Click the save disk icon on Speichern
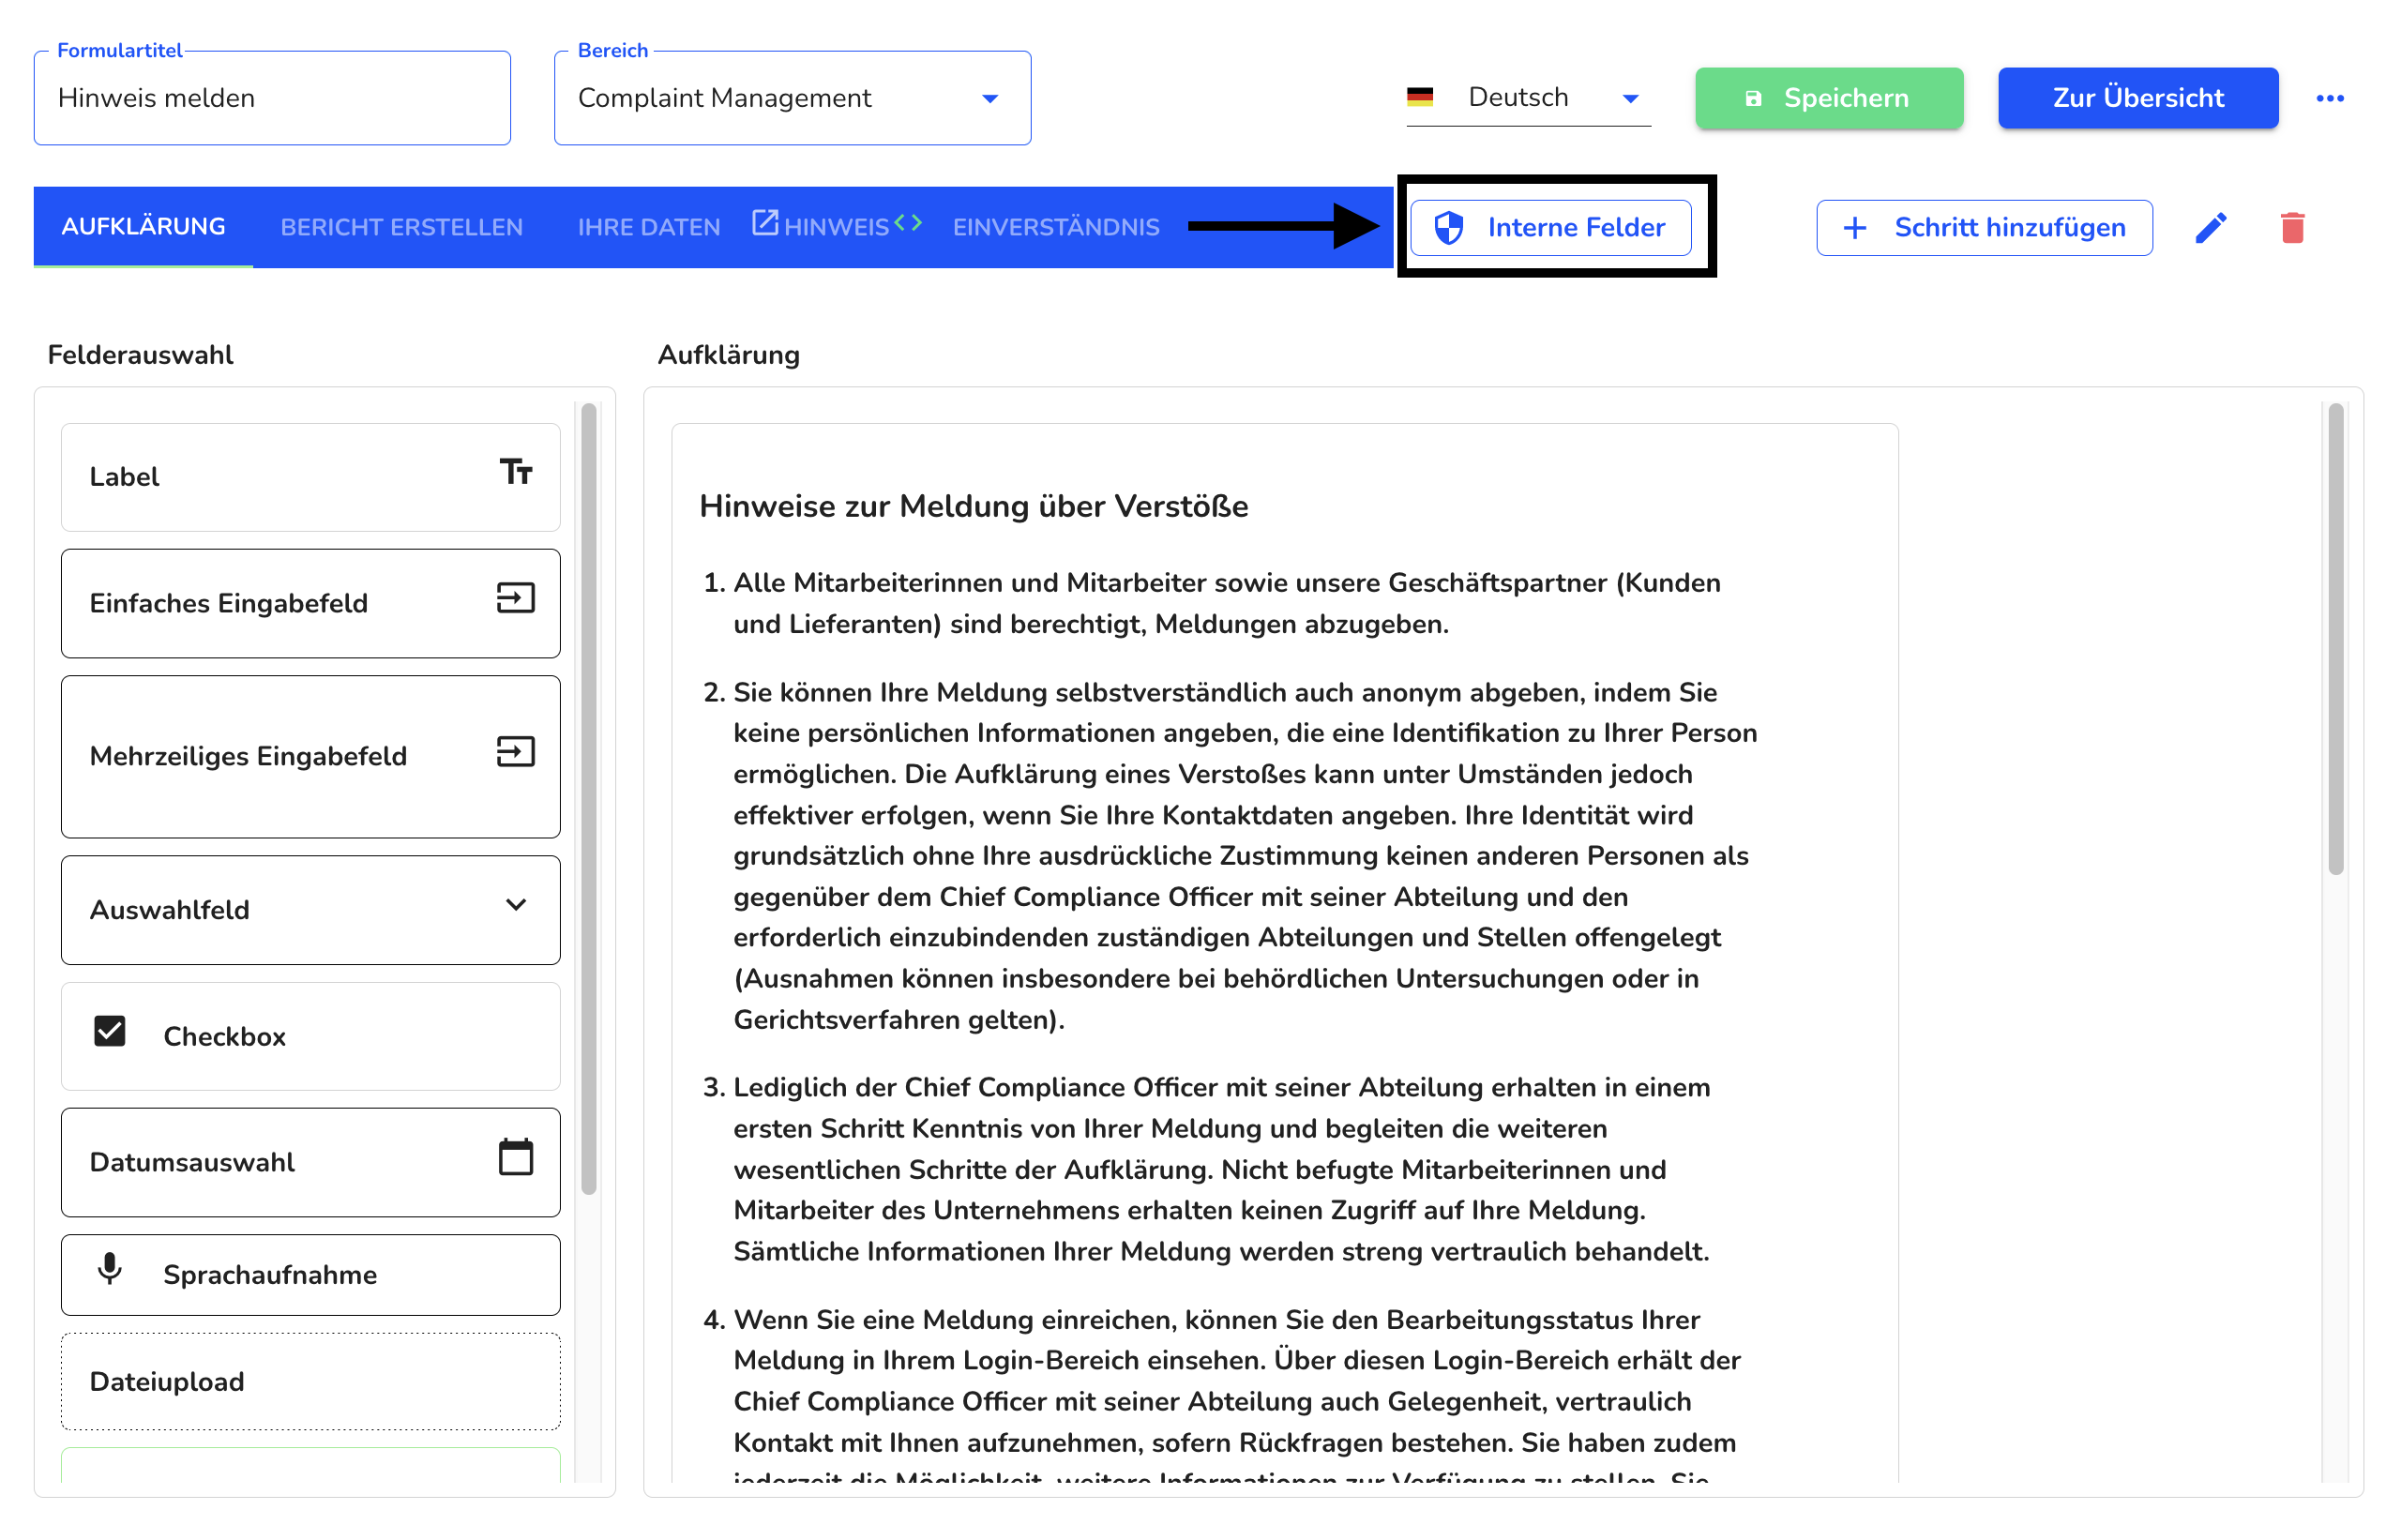 click(x=1752, y=98)
